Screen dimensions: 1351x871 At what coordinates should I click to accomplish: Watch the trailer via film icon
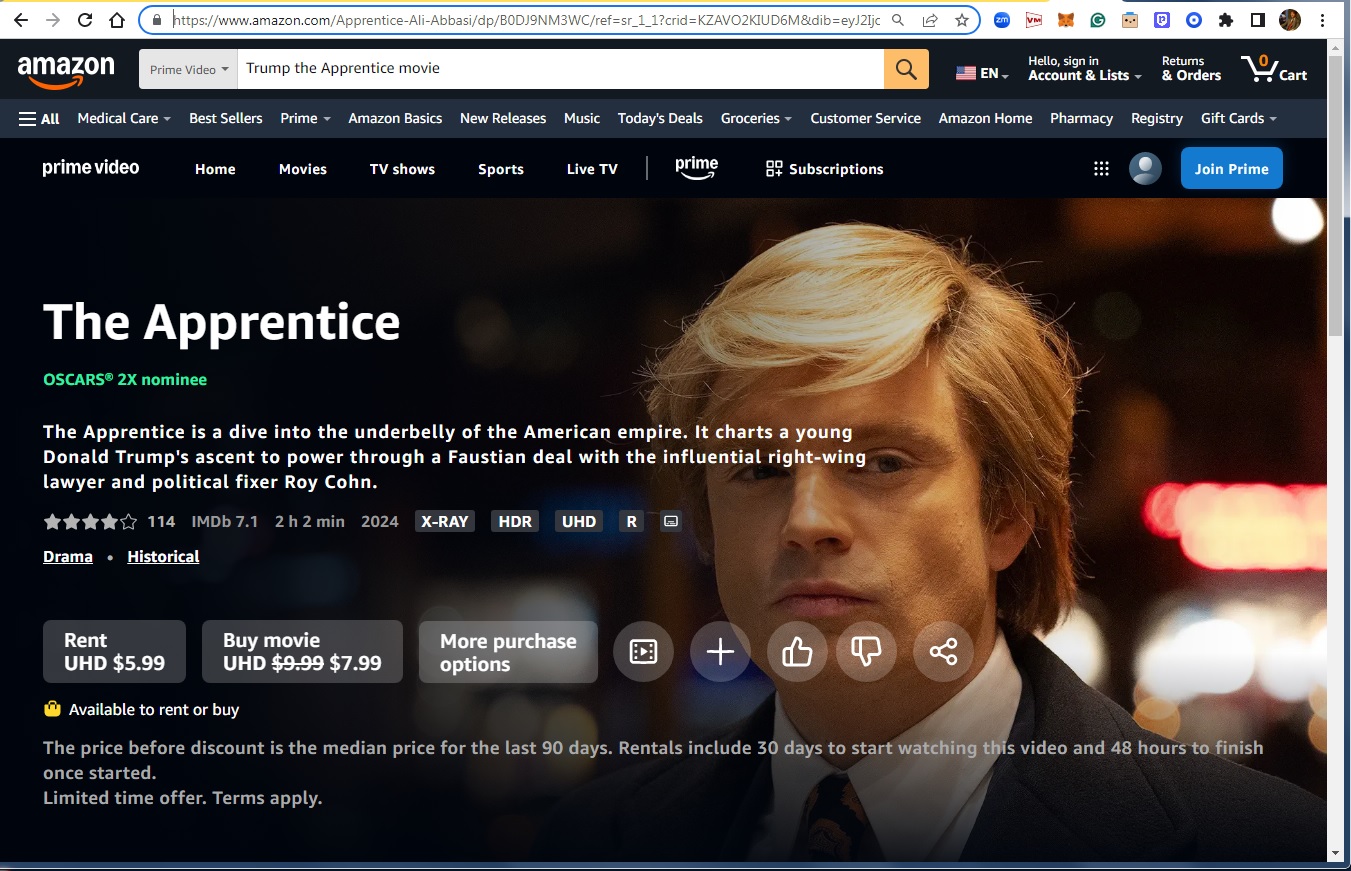pos(643,652)
